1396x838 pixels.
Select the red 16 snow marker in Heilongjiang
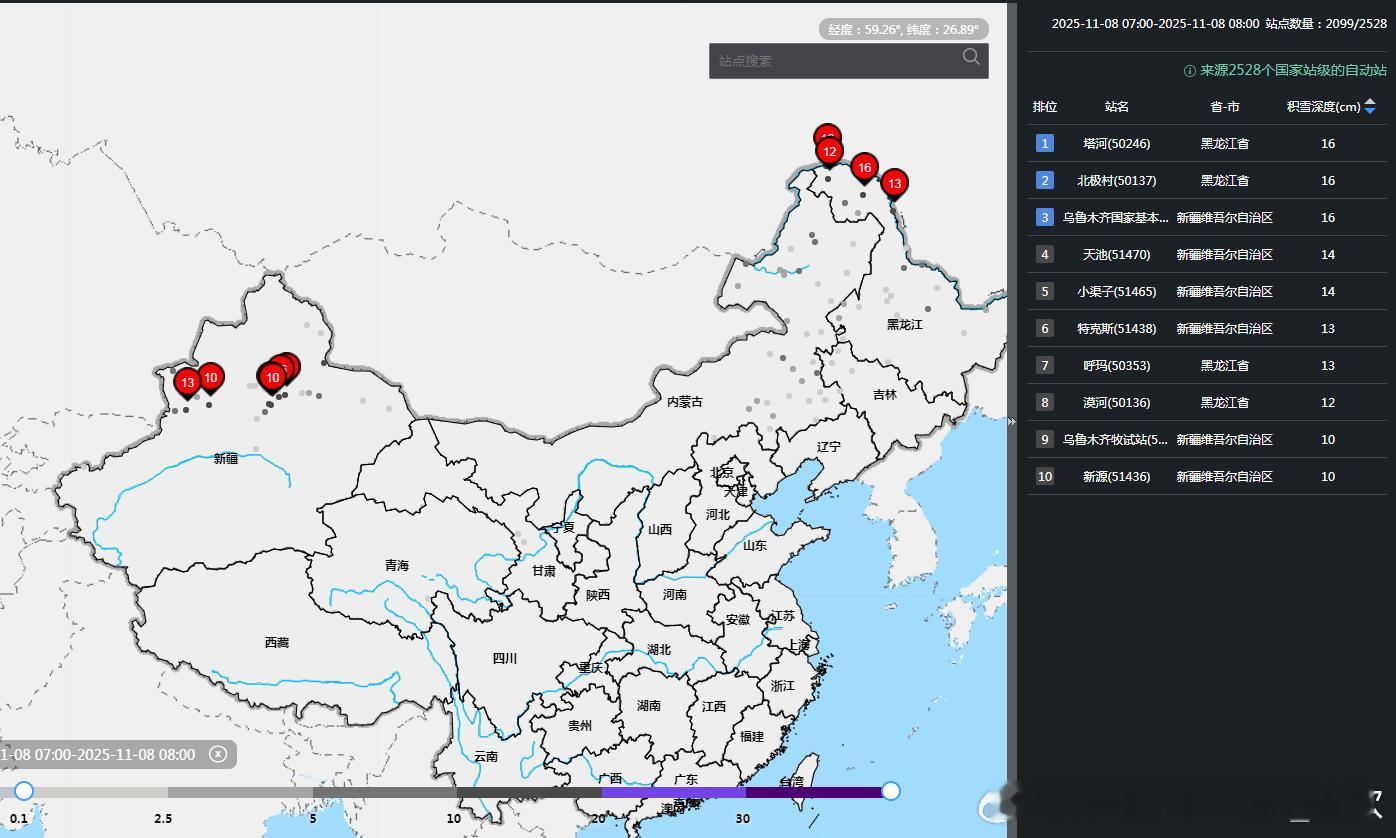(864, 168)
